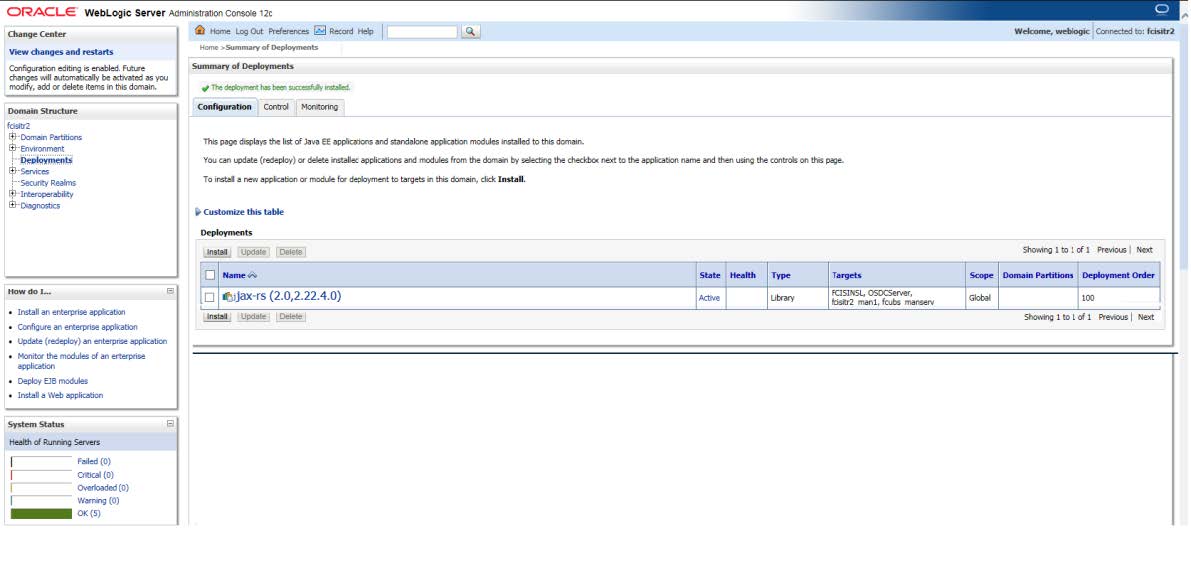Click the Record icon in toolbar
The image size is (1191, 578).
(320, 31)
